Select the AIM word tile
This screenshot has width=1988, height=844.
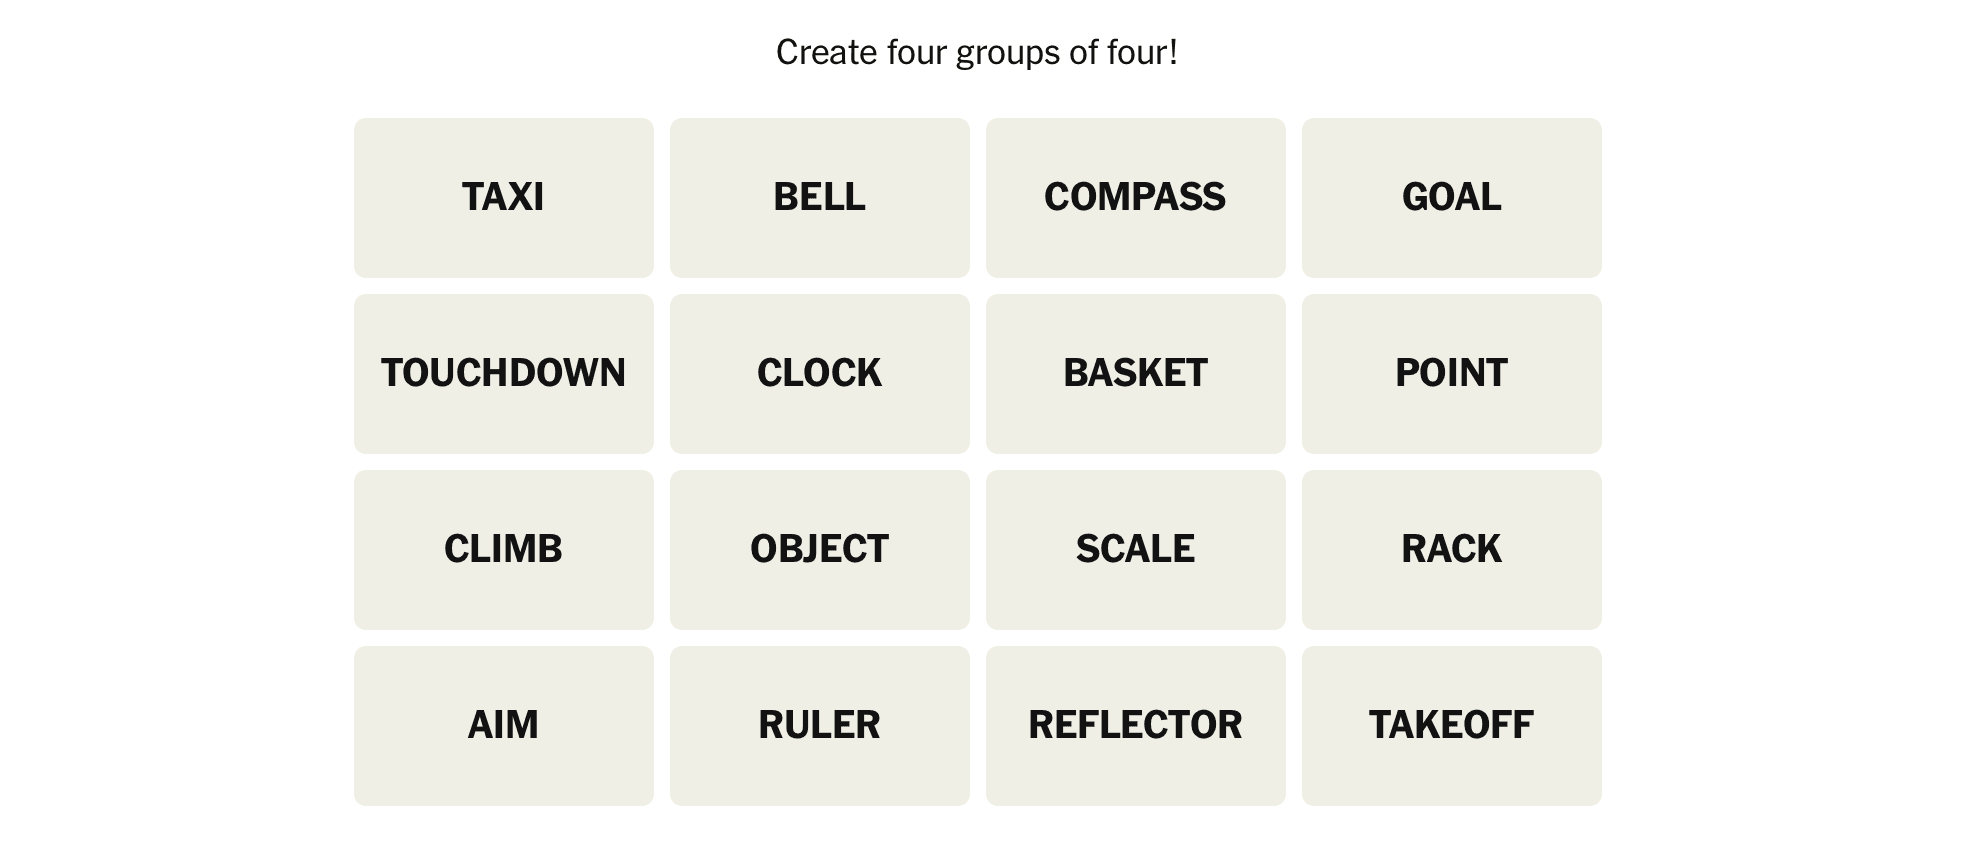pos(503,726)
